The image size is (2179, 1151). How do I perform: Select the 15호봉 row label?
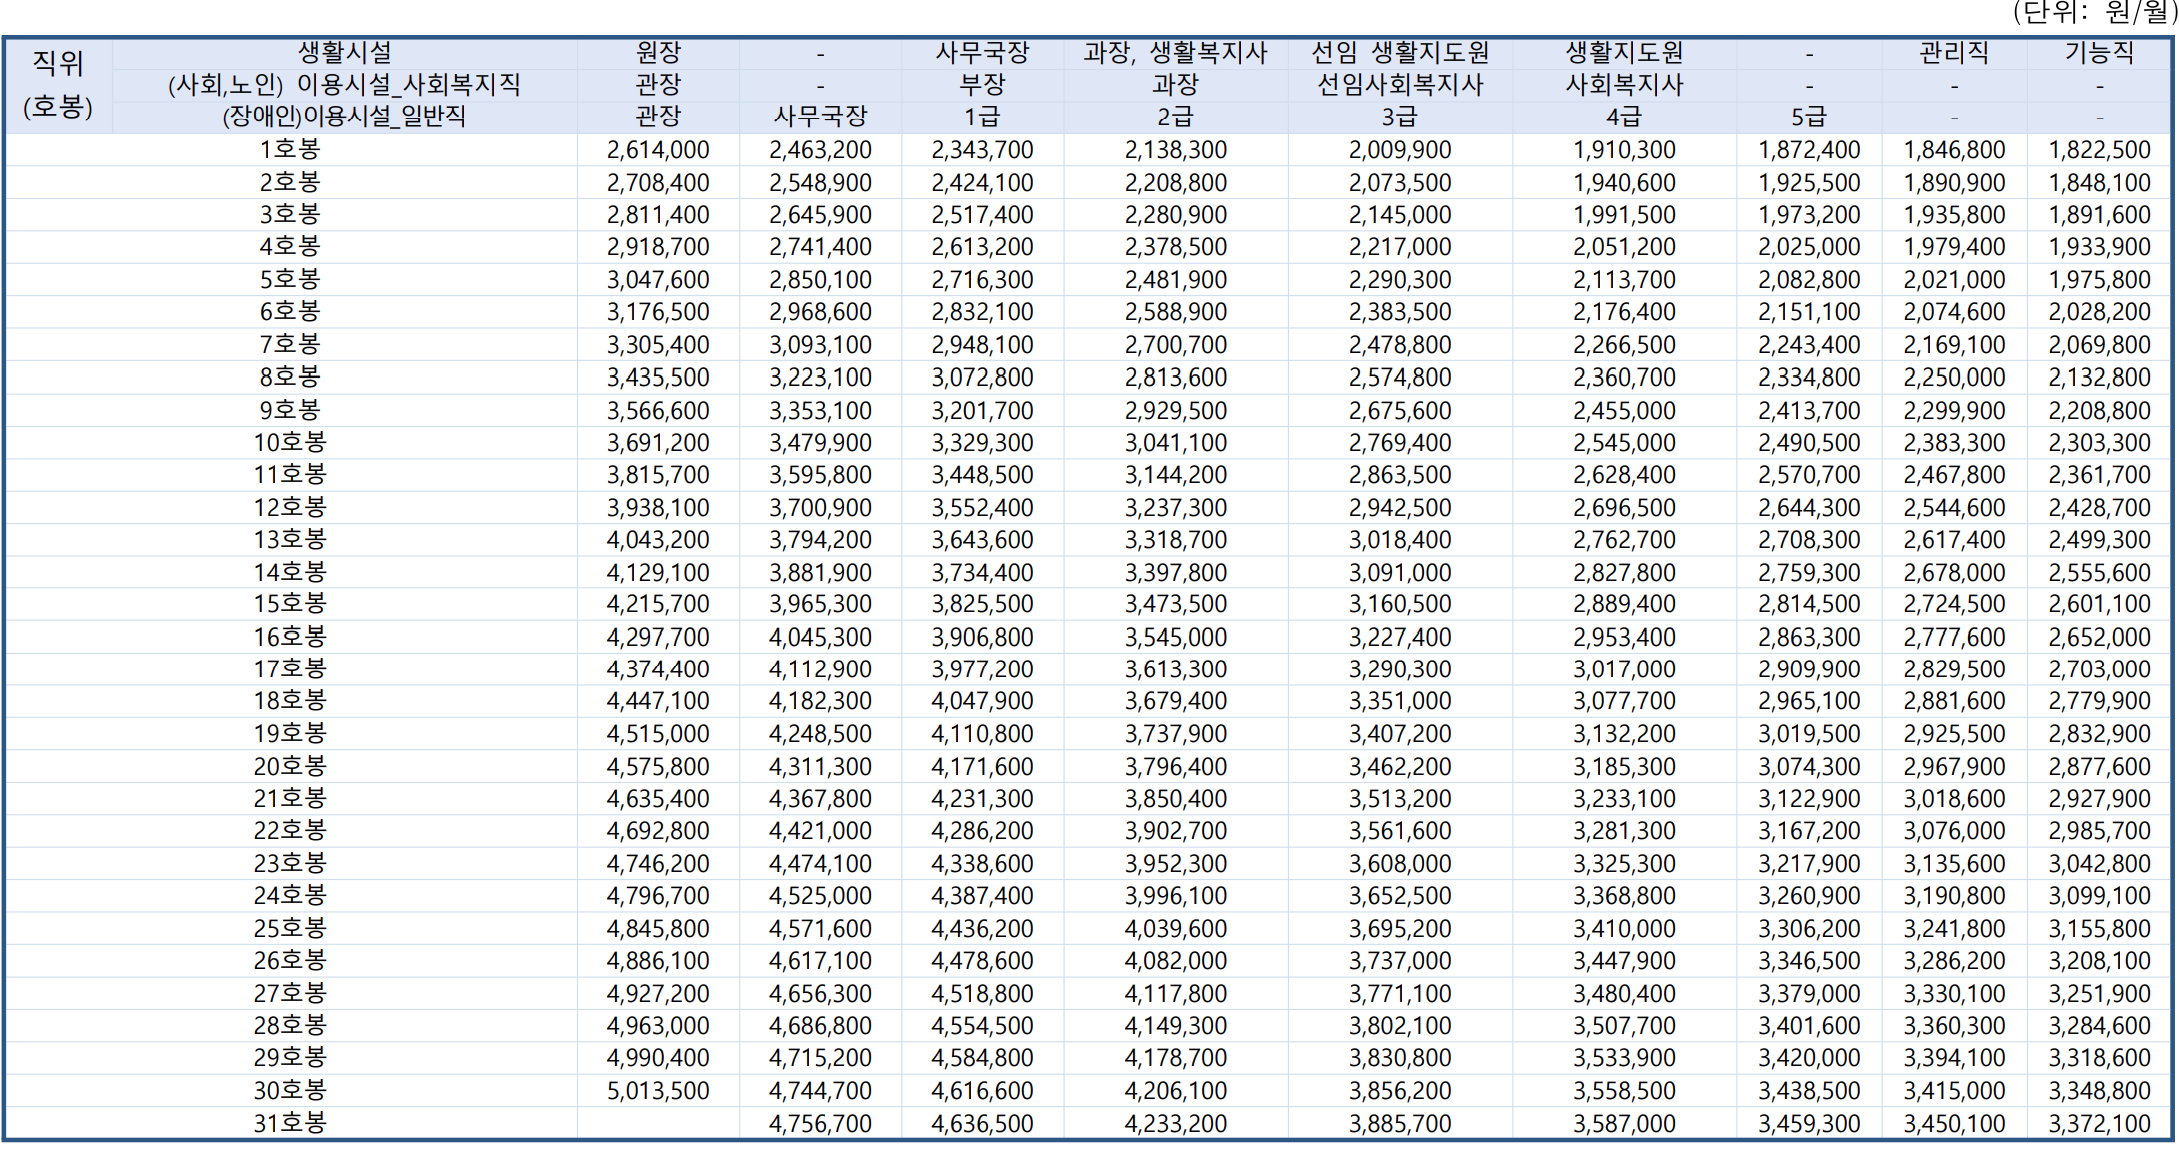(290, 604)
